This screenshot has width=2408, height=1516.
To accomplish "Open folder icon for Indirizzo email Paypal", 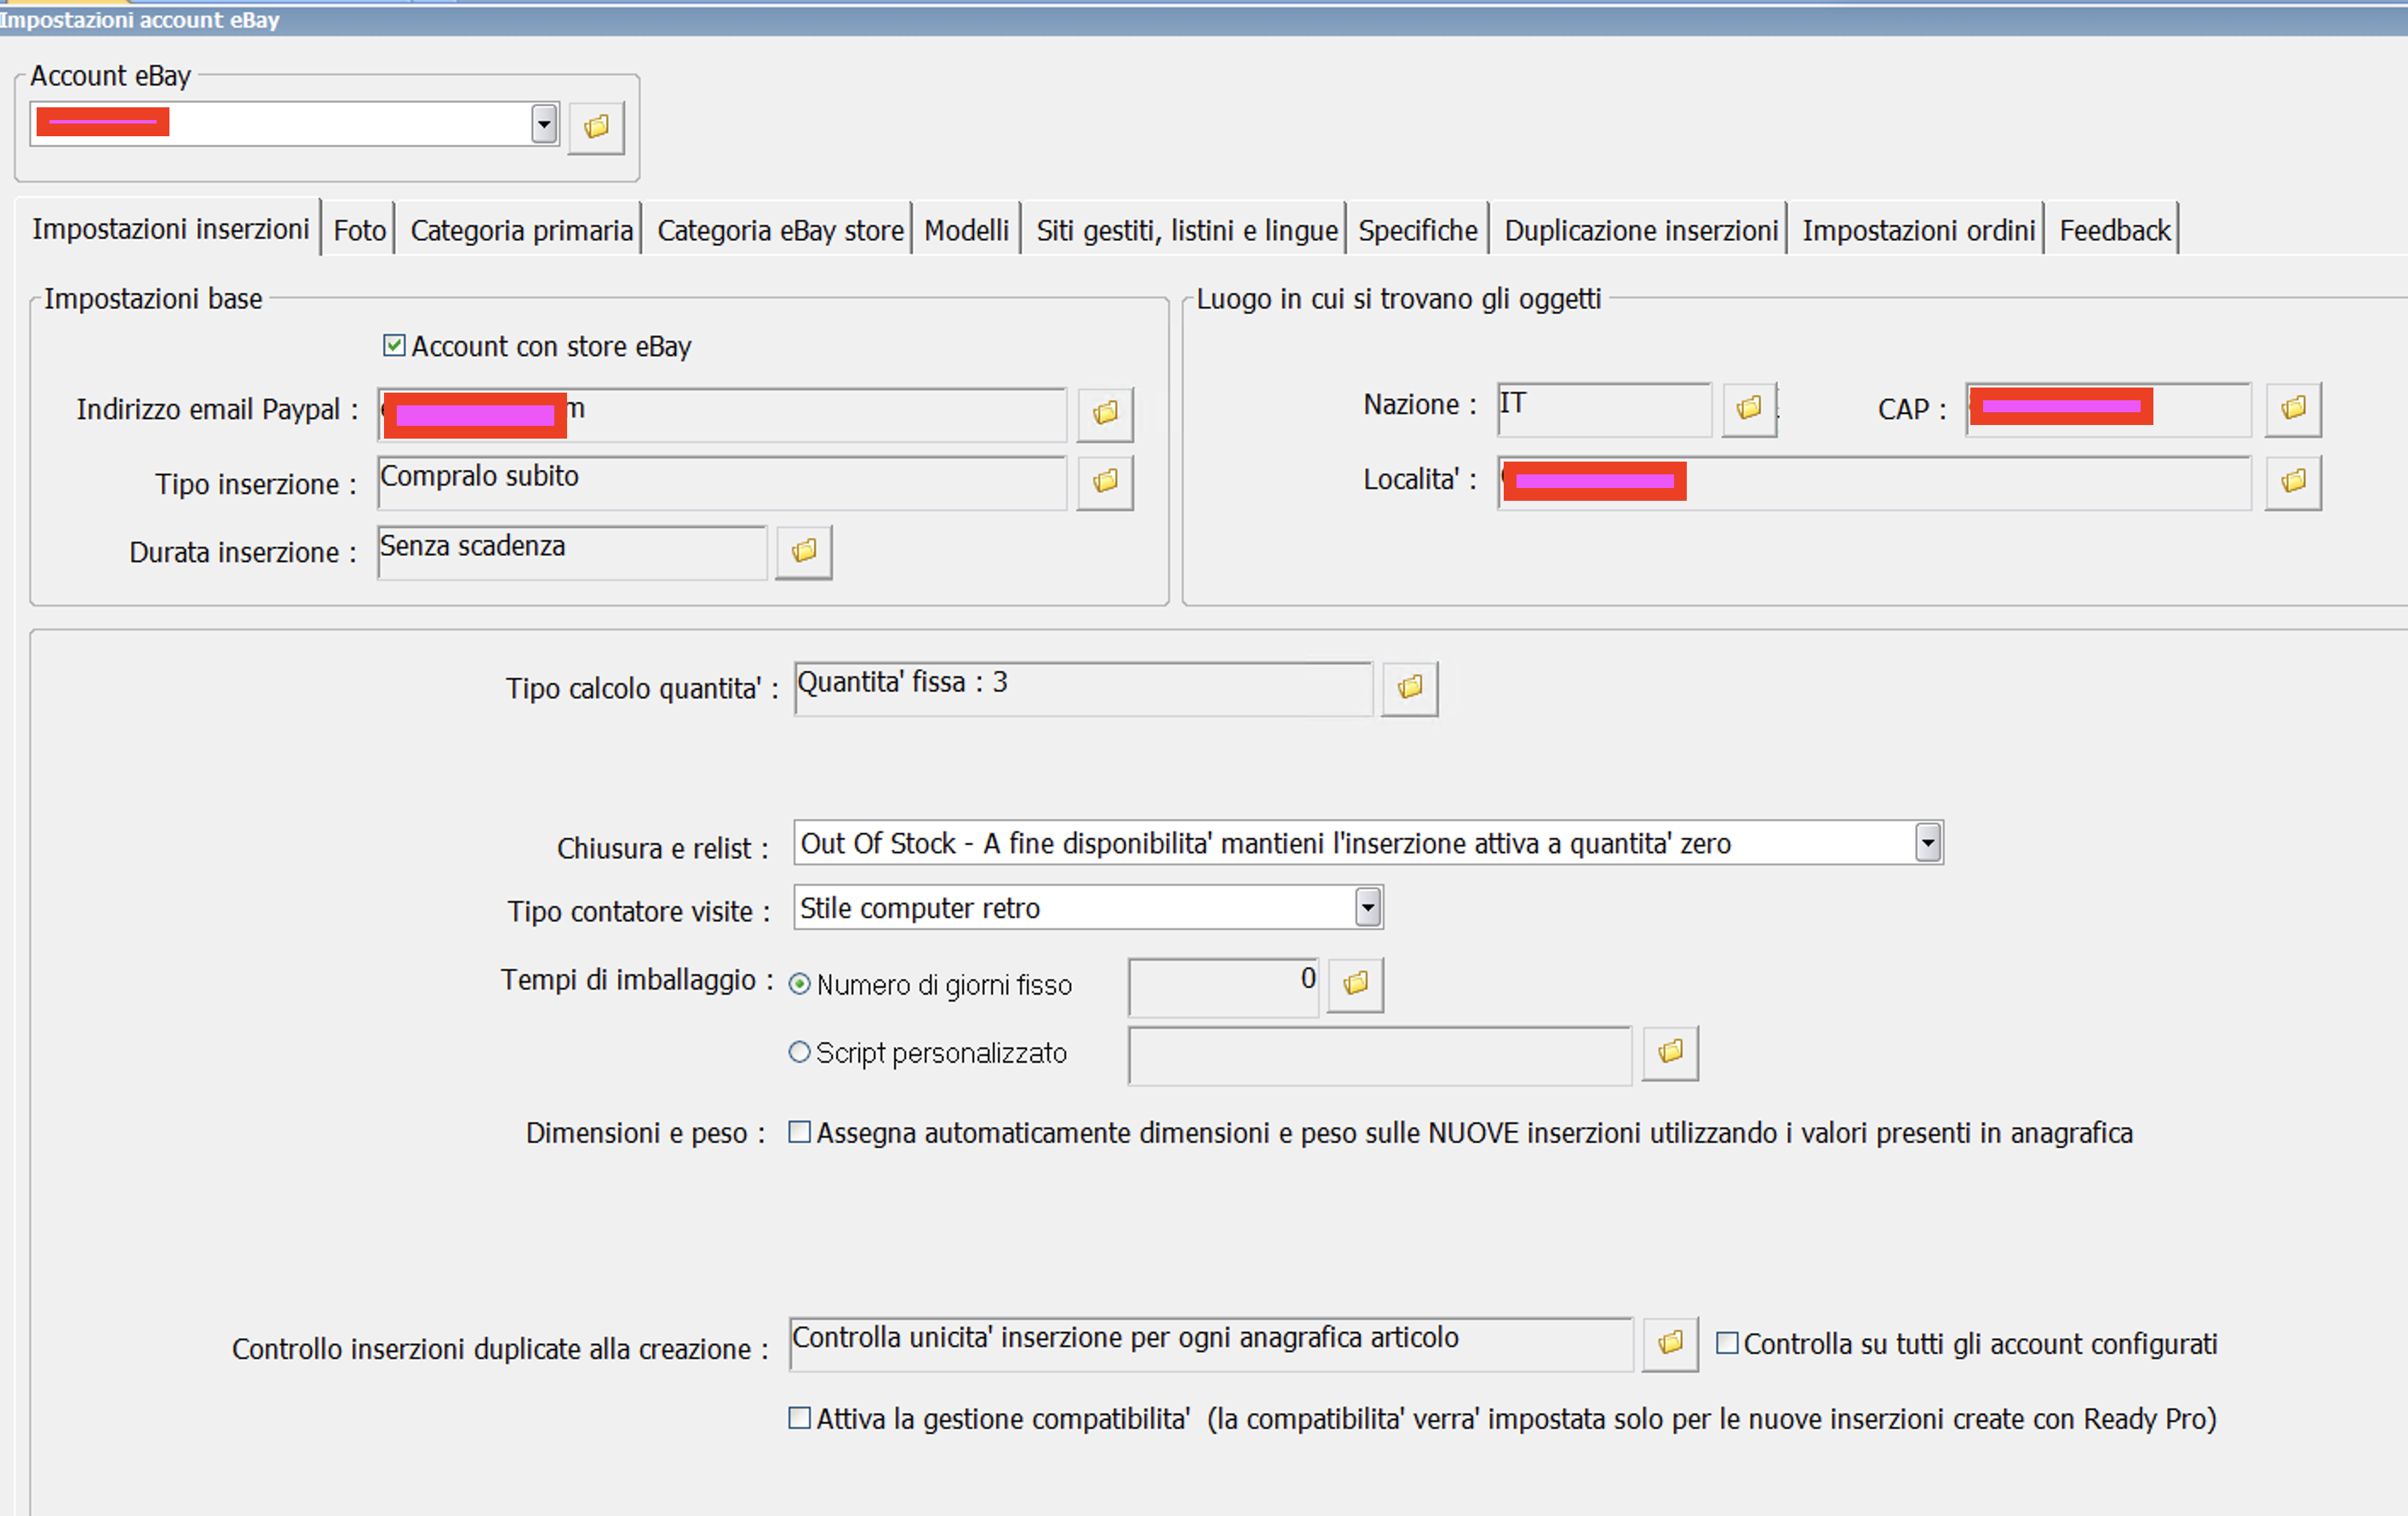I will pos(1105,414).
